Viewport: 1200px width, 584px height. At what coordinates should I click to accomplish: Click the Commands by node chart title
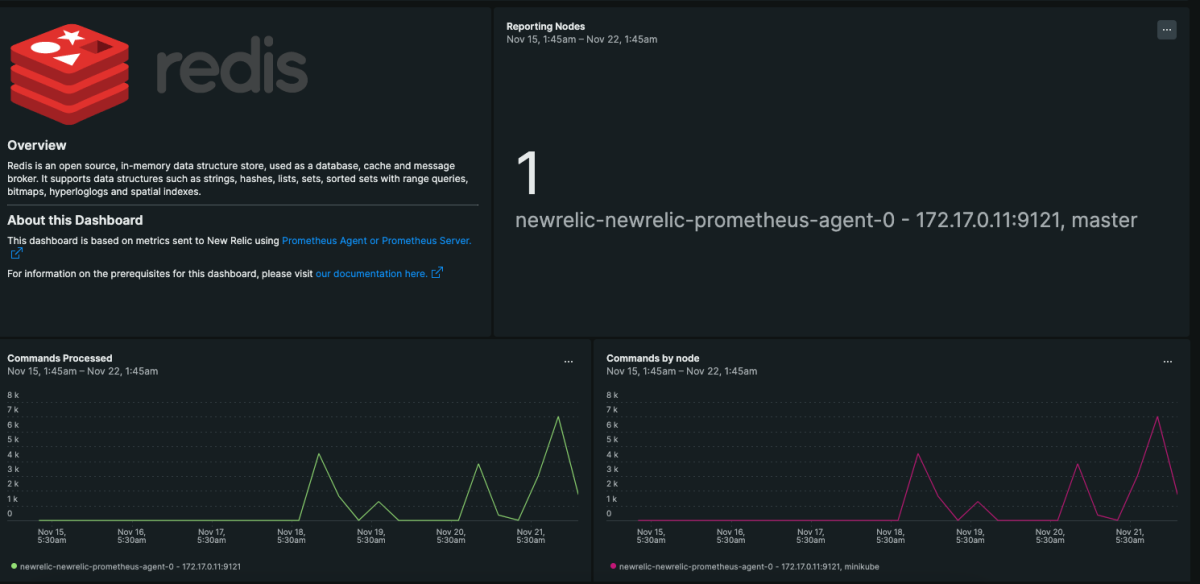[653, 358]
